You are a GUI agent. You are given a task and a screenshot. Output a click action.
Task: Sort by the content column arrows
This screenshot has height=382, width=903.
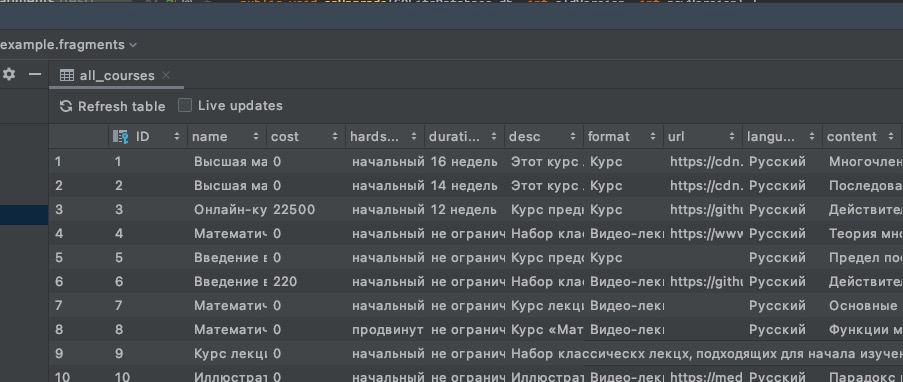click(x=891, y=137)
